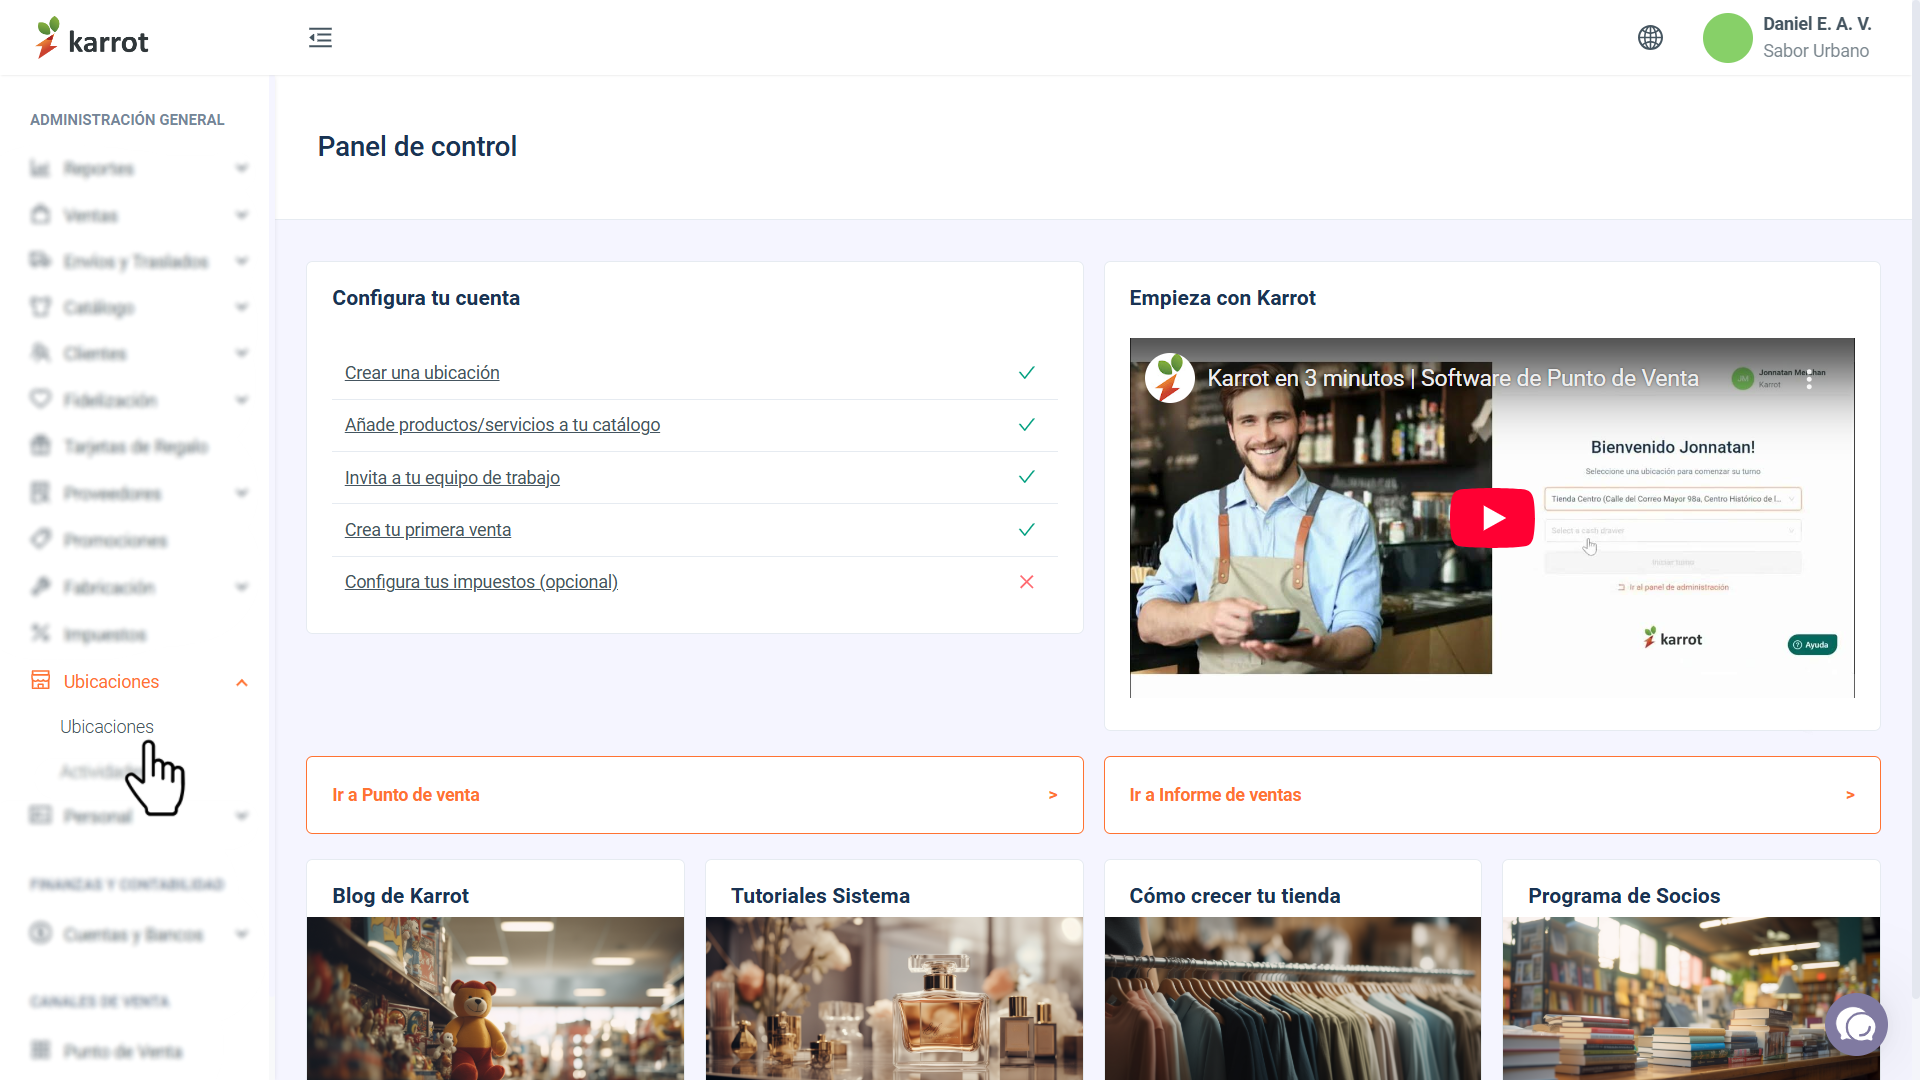Click the orange Ubicaciones store icon

pos(40,681)
